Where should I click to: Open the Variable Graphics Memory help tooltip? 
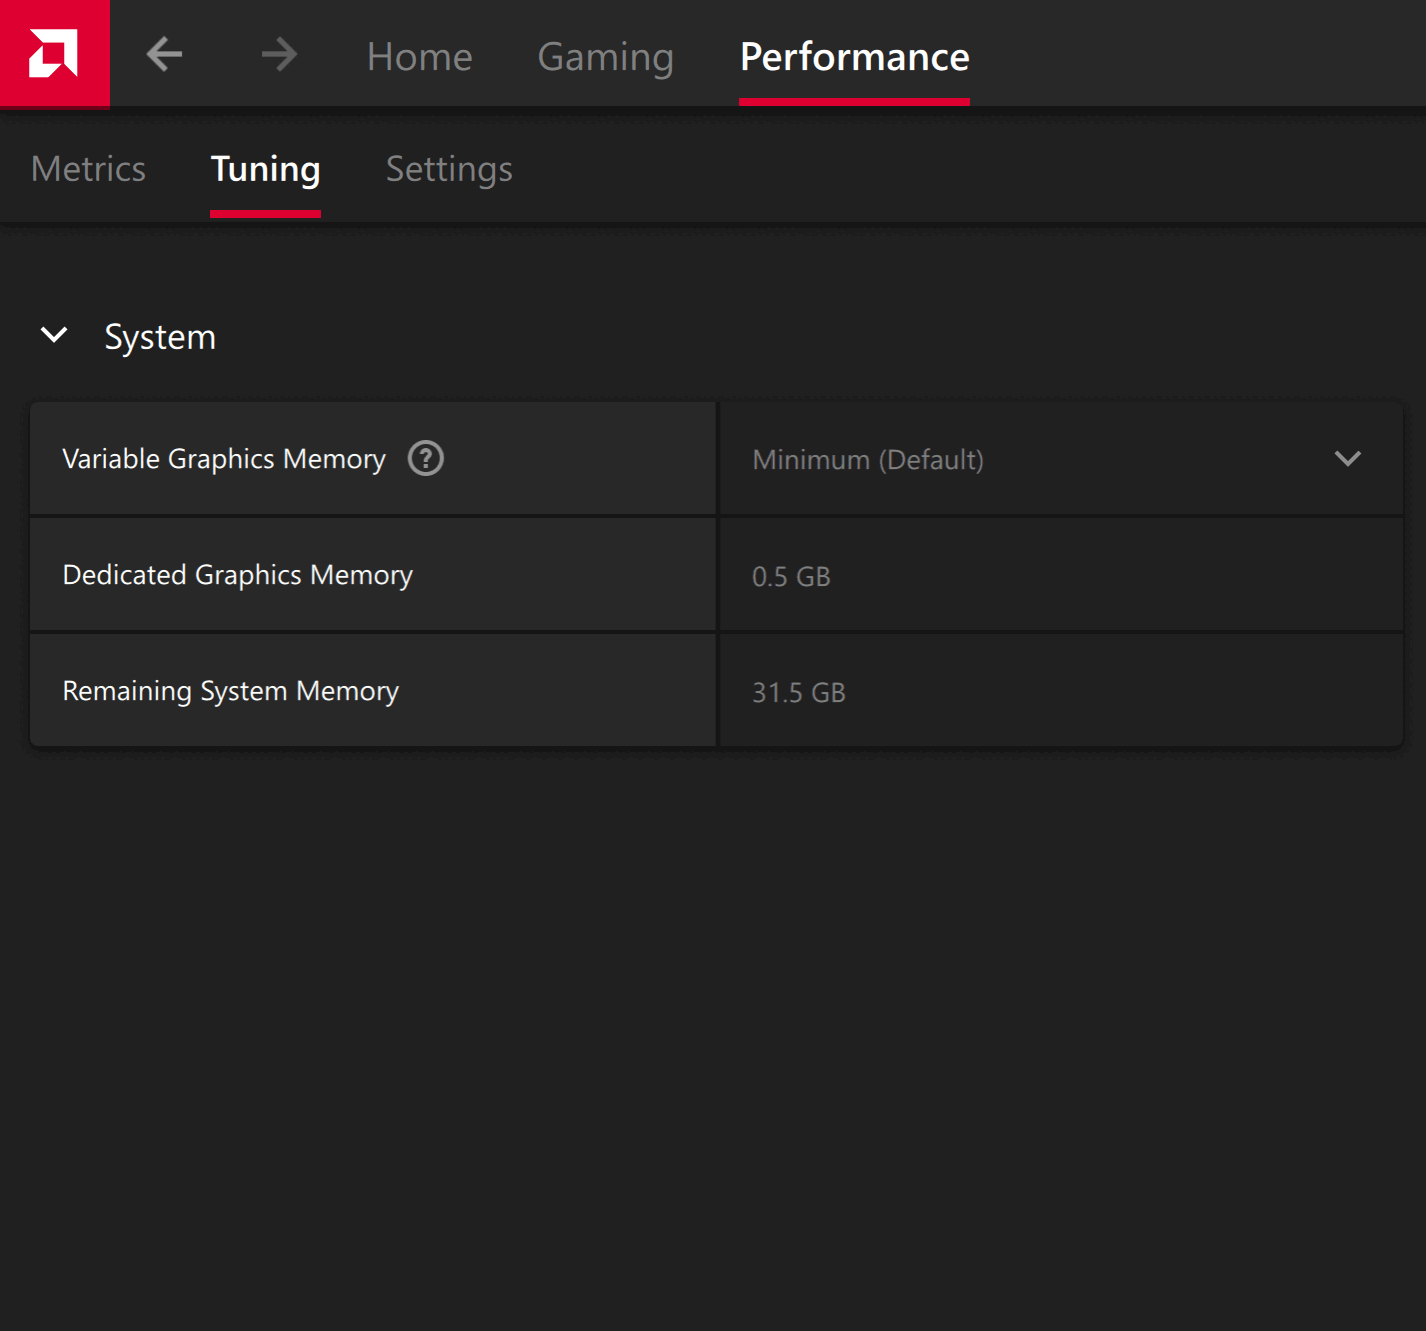click(x=425, y=458)
